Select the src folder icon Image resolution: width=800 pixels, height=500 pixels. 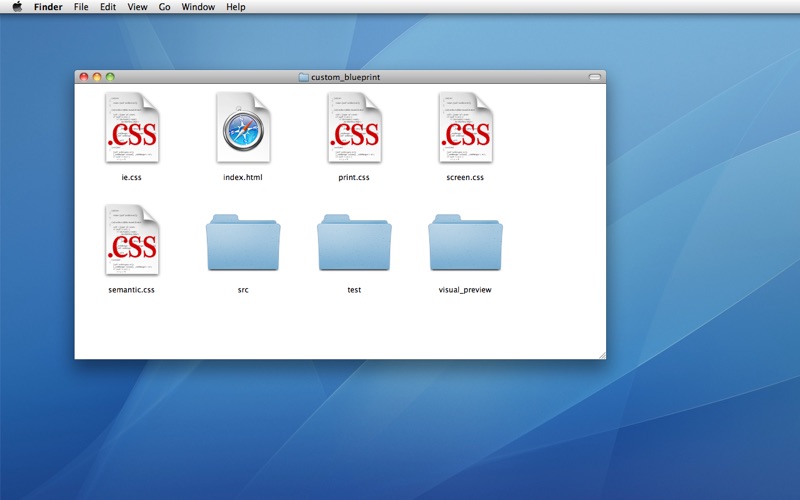[243, 242]
